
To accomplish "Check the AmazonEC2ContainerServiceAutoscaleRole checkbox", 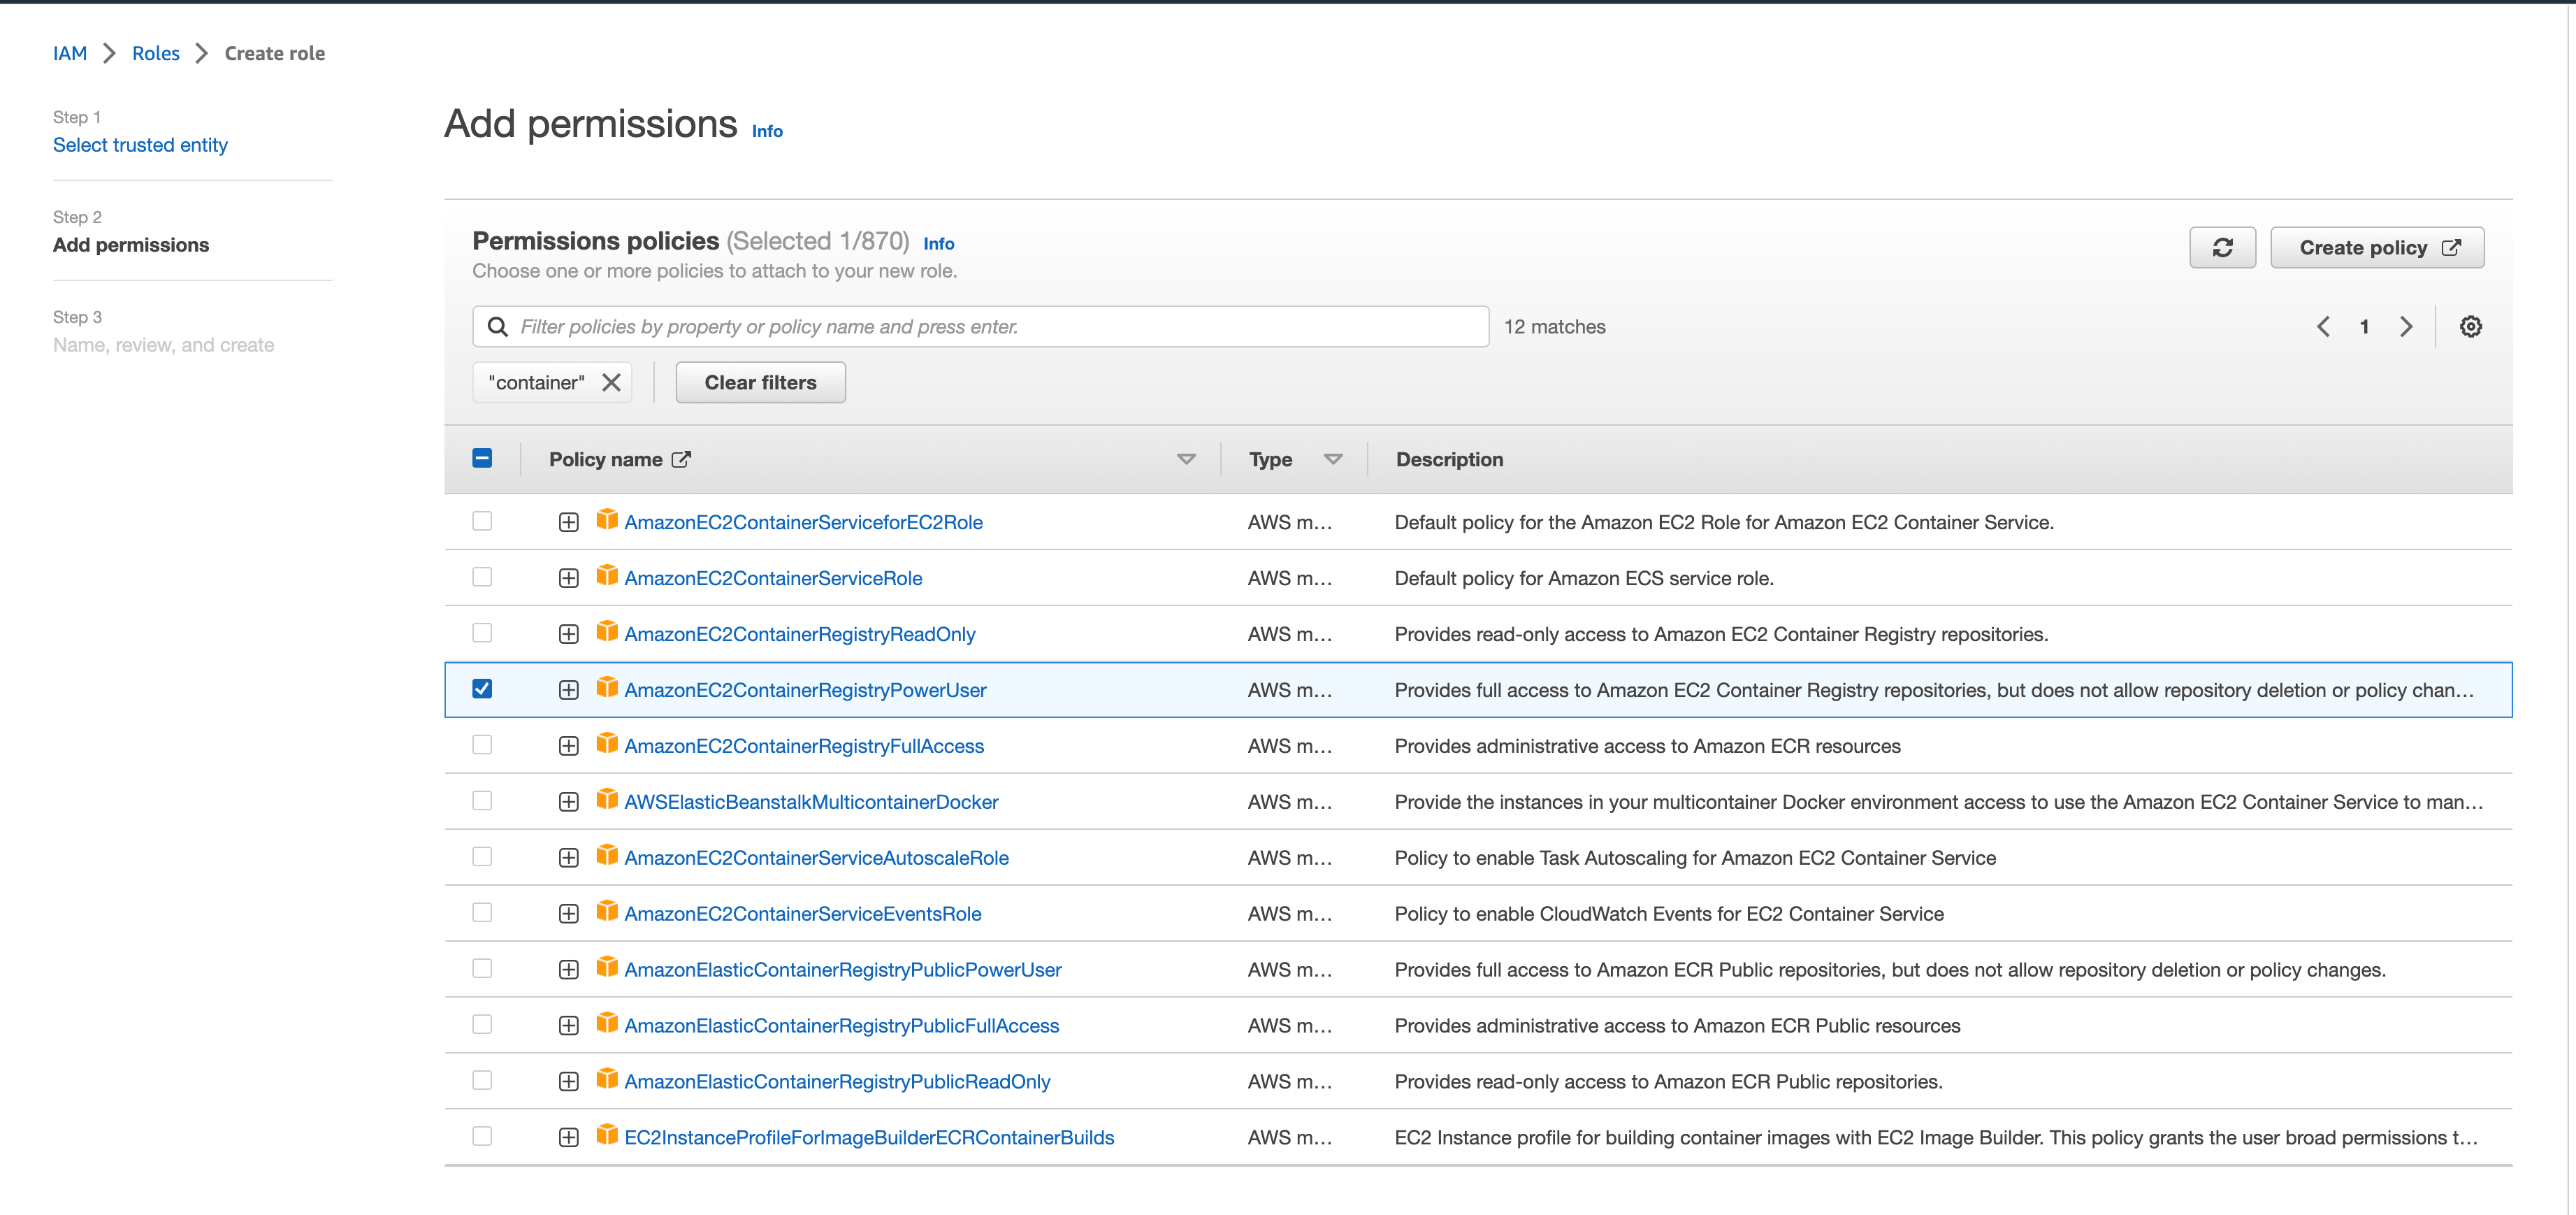I will tap(482, 857).
